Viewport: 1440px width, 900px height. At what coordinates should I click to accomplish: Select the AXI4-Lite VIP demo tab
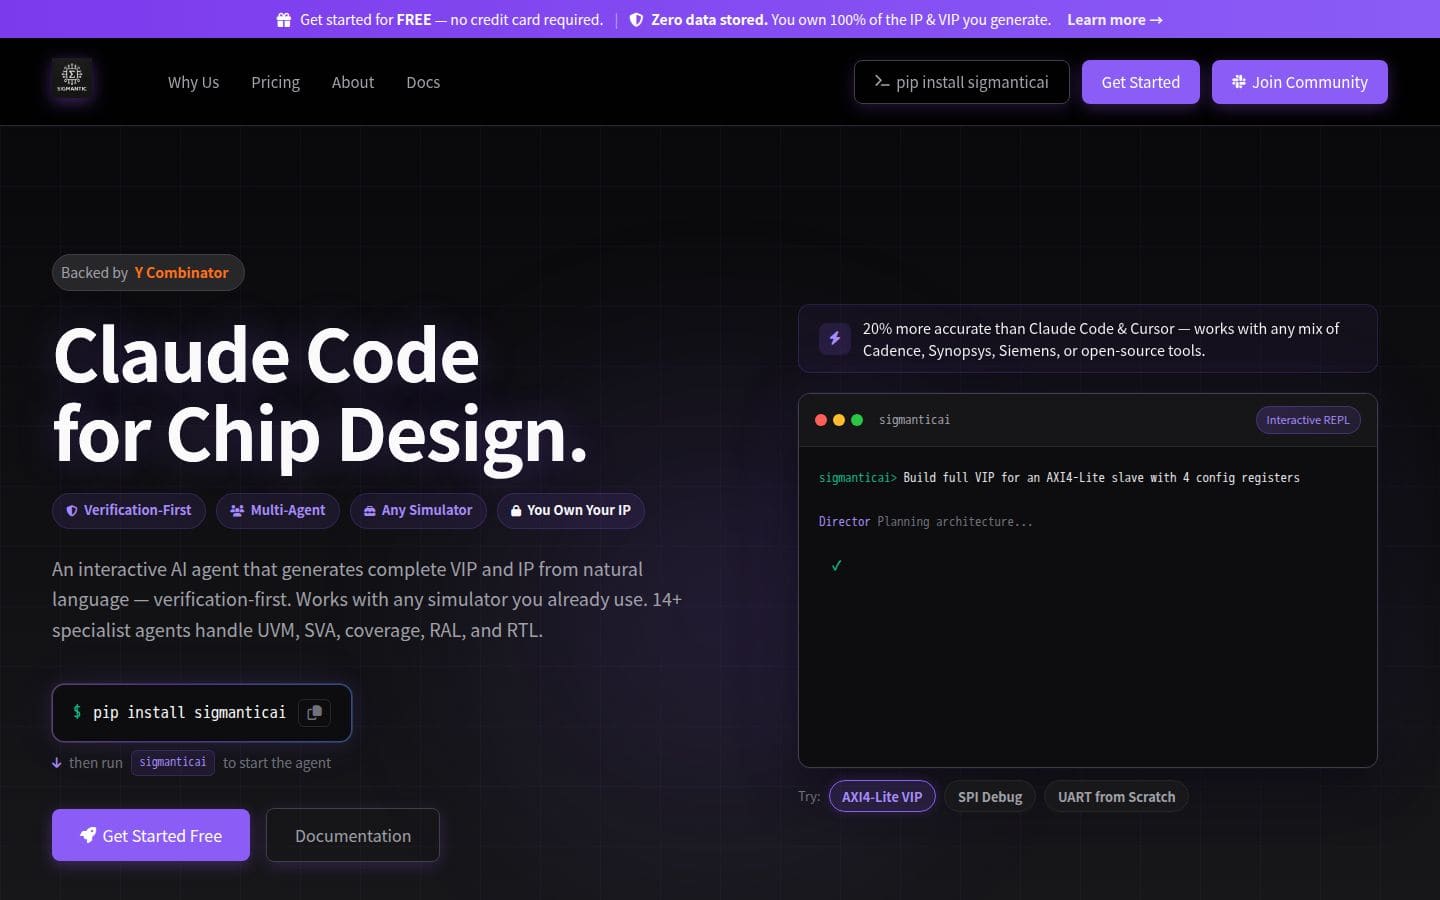(882, 797)
